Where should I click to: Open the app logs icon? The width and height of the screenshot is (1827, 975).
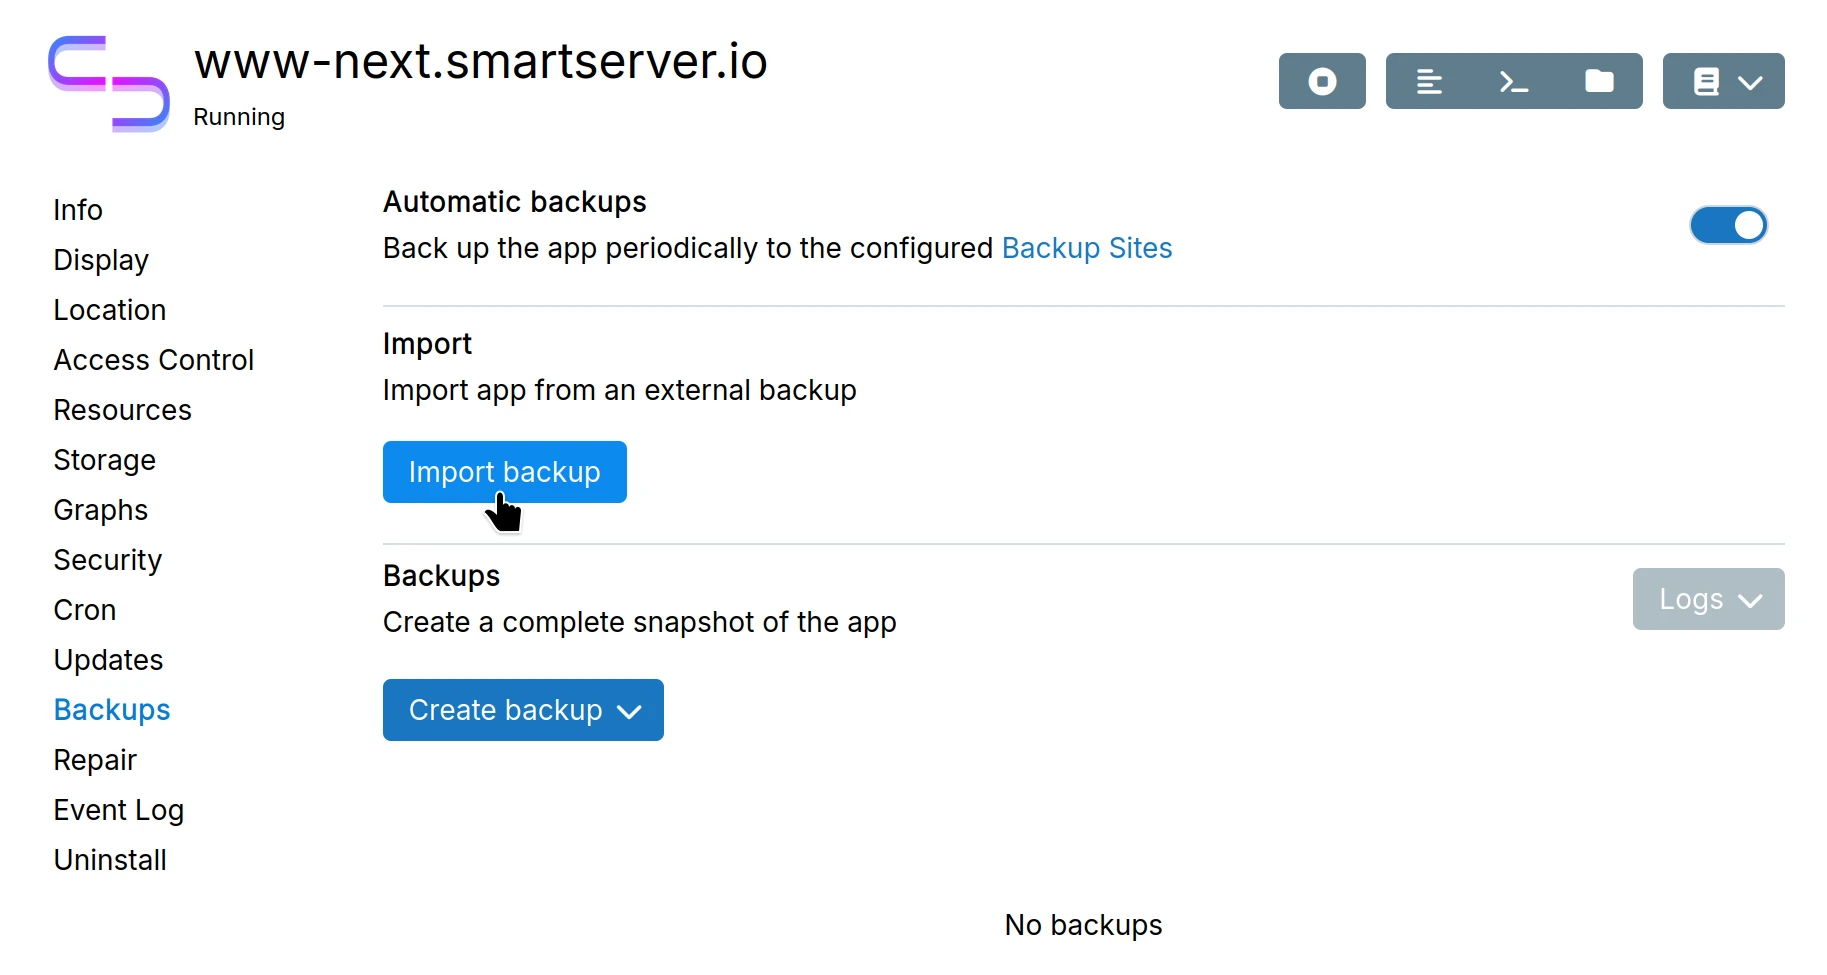1429,81
